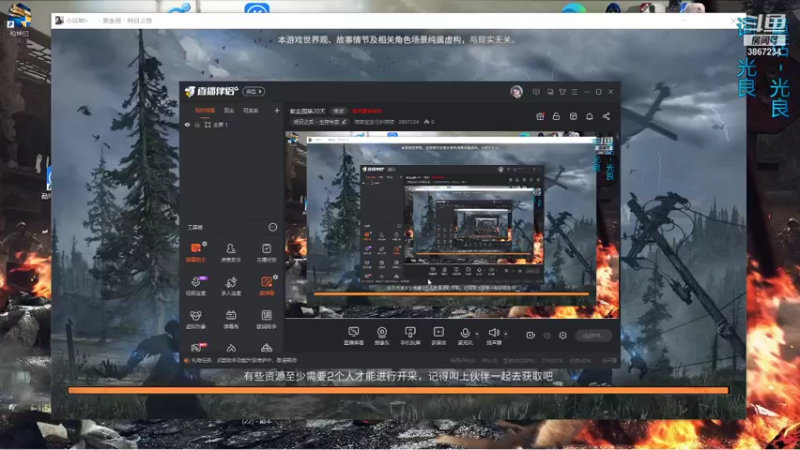Image resolution: width=800 pixels, height=450 pixels.
Task: Open the shirt-shaped skin theme icon
Action: pyautogui.click(x=562, y=92)
